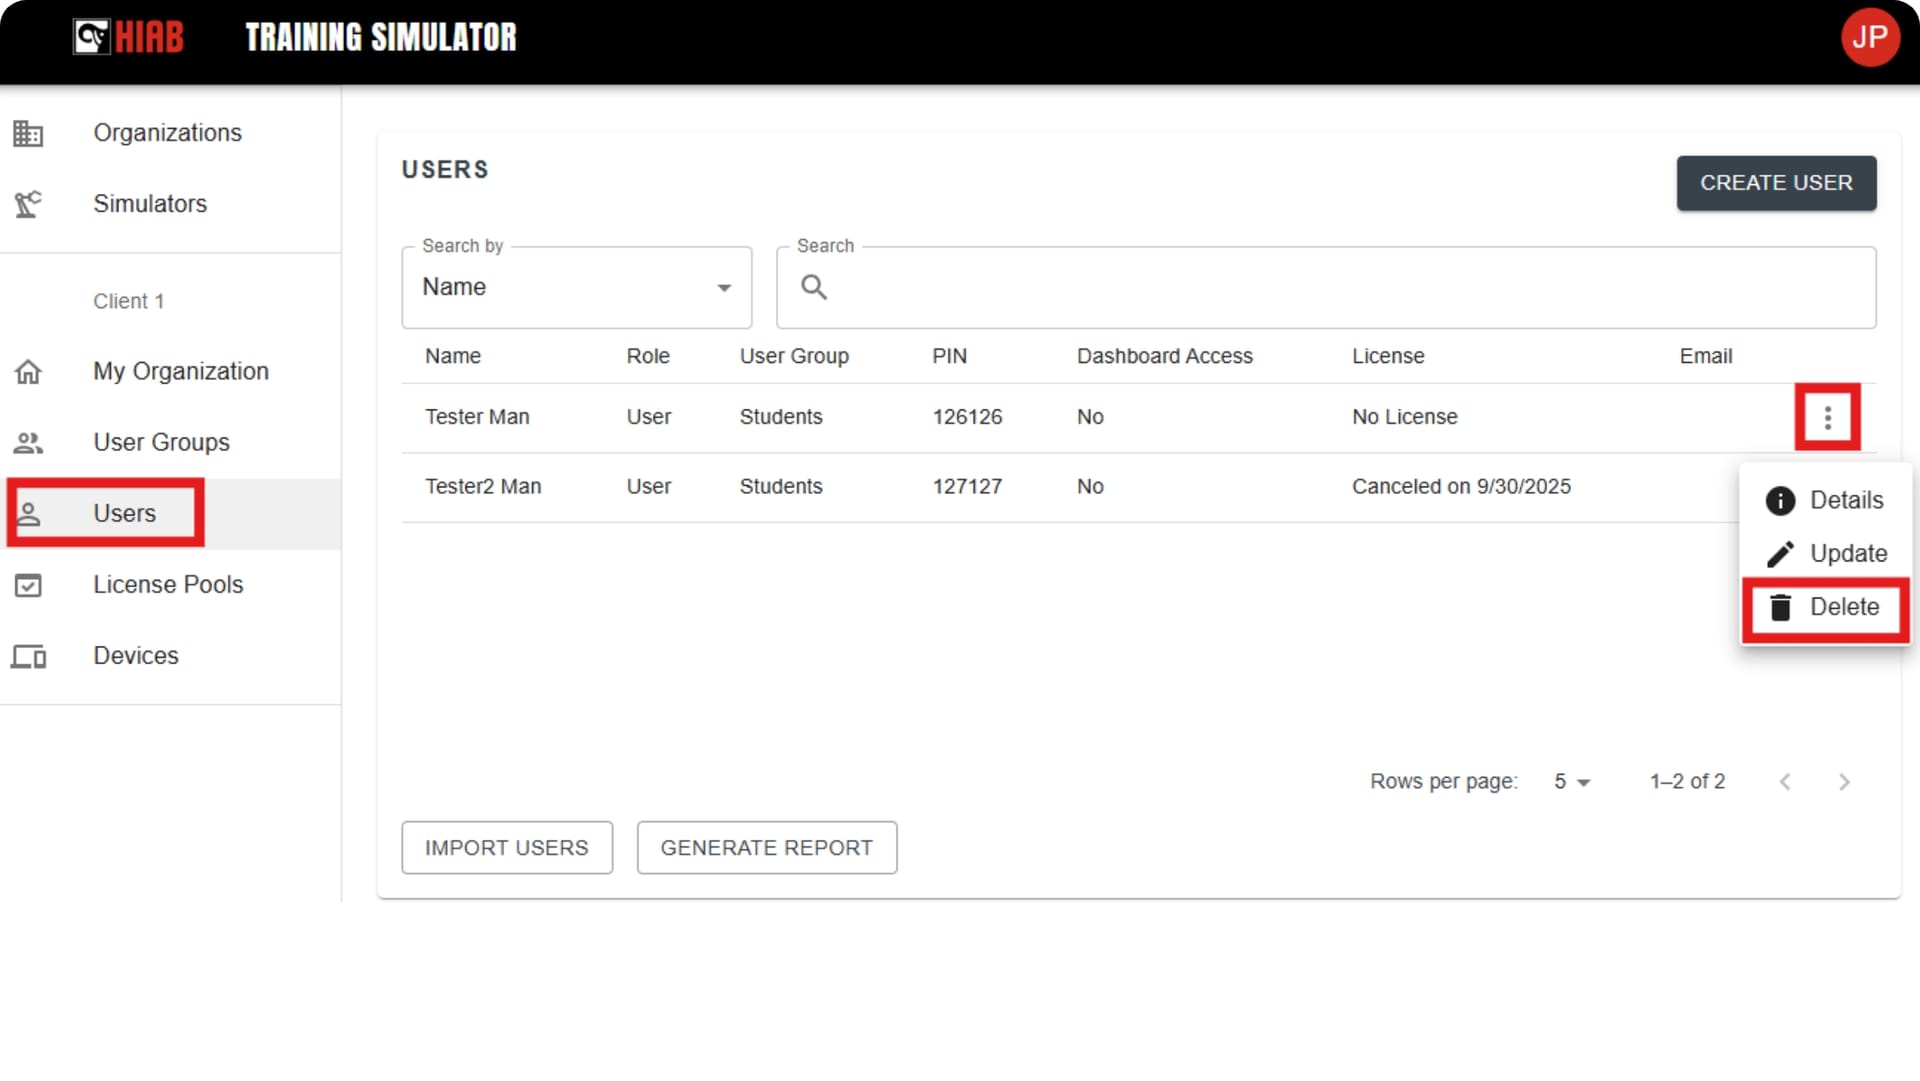The width and height of the screenshot is (1920, 1081).
Task: Open the JP user avatar menu
Action: point(1869,38)
